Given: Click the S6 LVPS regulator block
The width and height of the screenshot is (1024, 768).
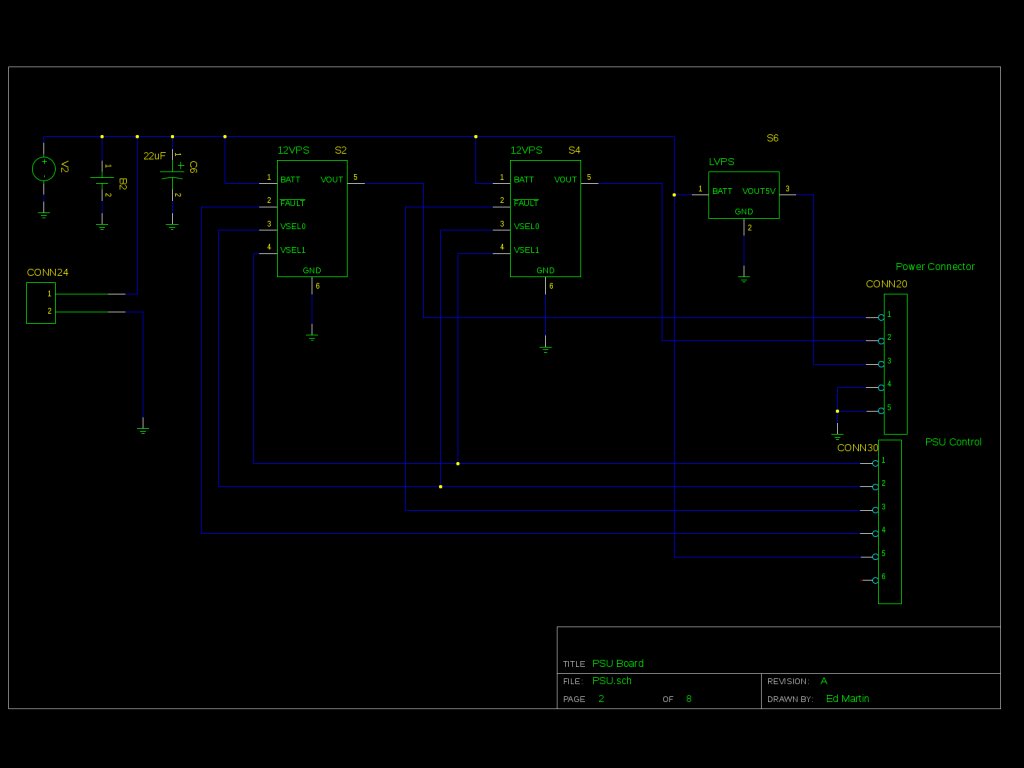Looking at the screenshot, I should coord(743,195).
